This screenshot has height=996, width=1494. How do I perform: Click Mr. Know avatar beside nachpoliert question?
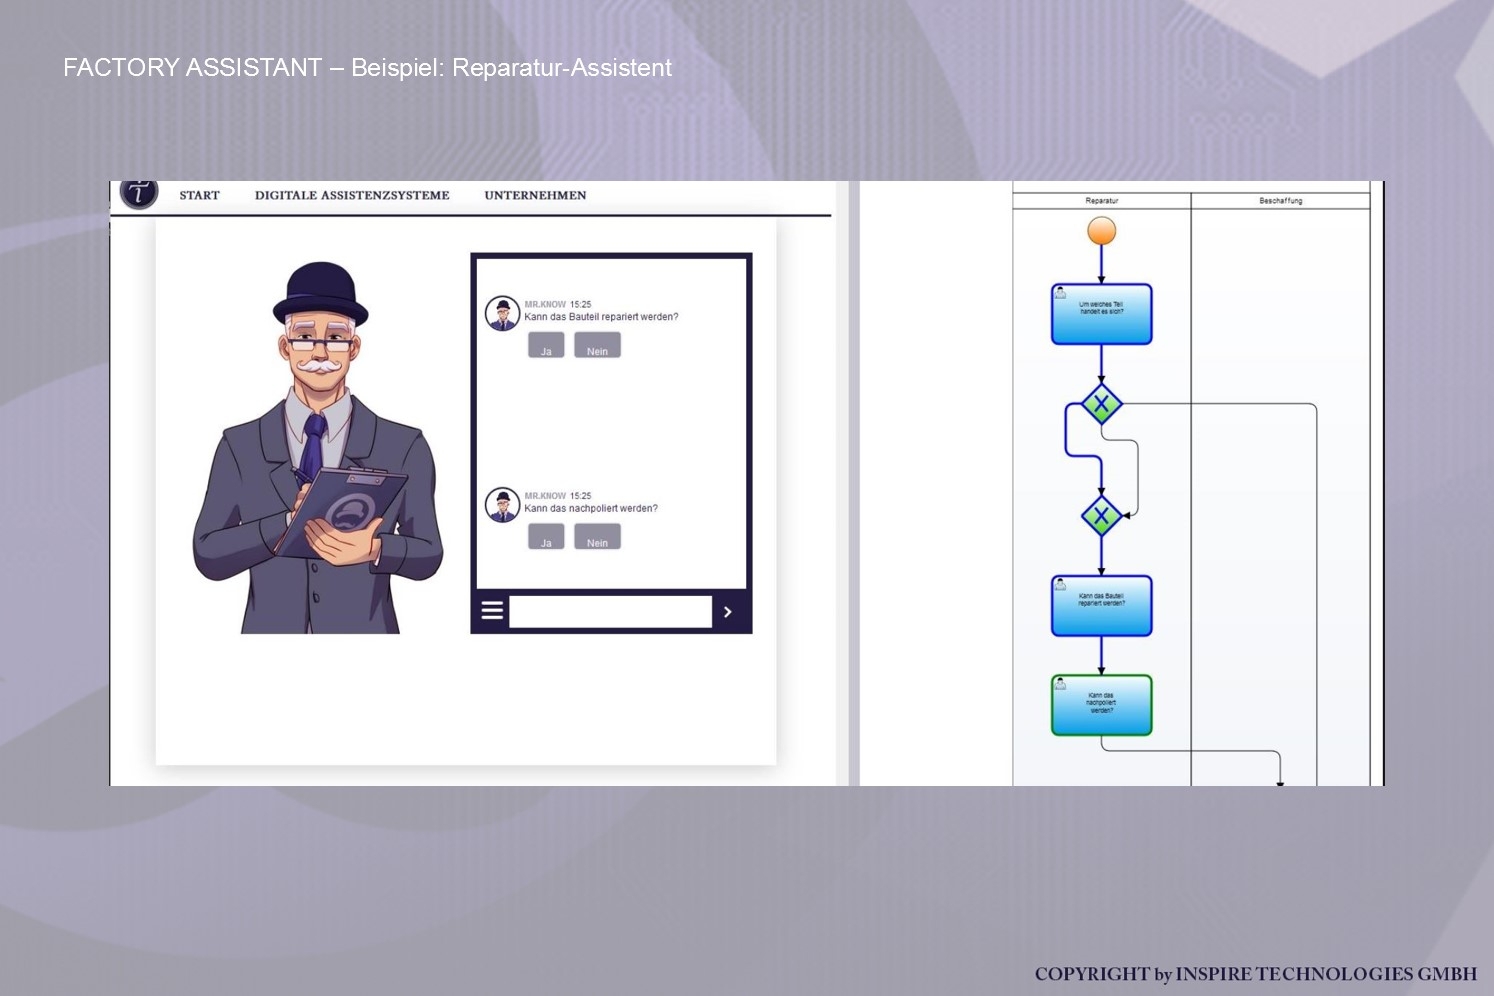pos(502,505)
